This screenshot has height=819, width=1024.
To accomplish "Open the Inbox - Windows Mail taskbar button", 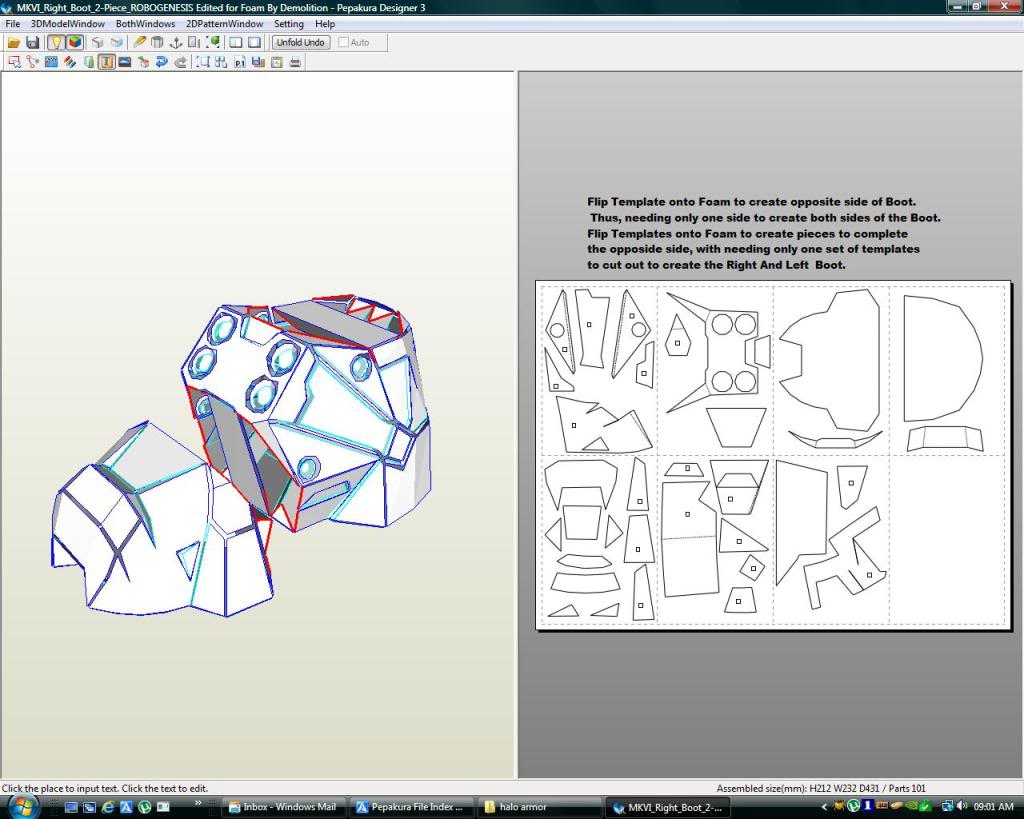I will 283,807.
